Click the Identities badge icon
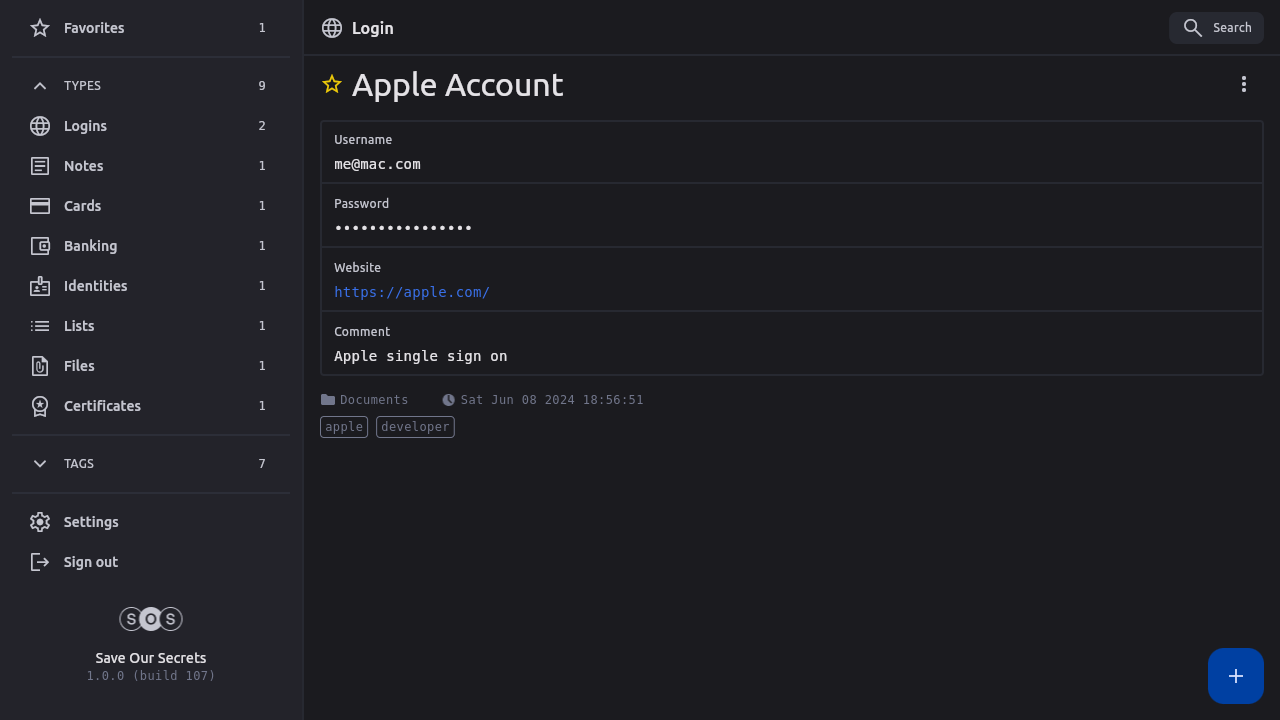1280x720 pixels. [40, 286]
